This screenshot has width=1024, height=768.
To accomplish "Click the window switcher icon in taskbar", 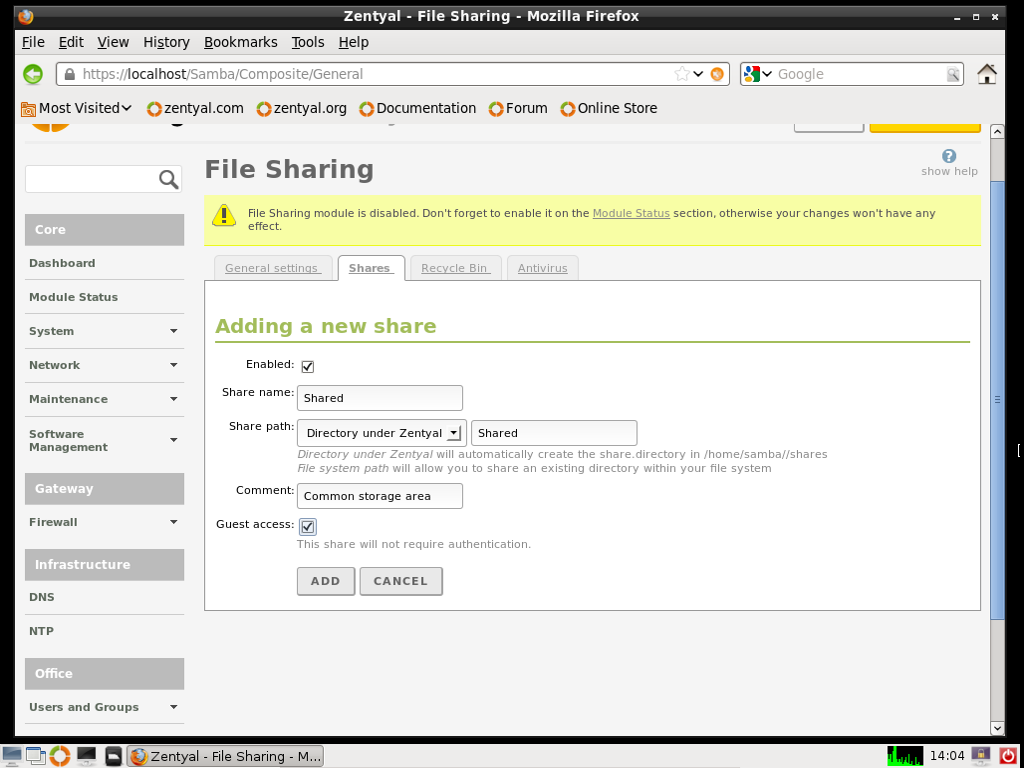I will (x=36, y=756).
